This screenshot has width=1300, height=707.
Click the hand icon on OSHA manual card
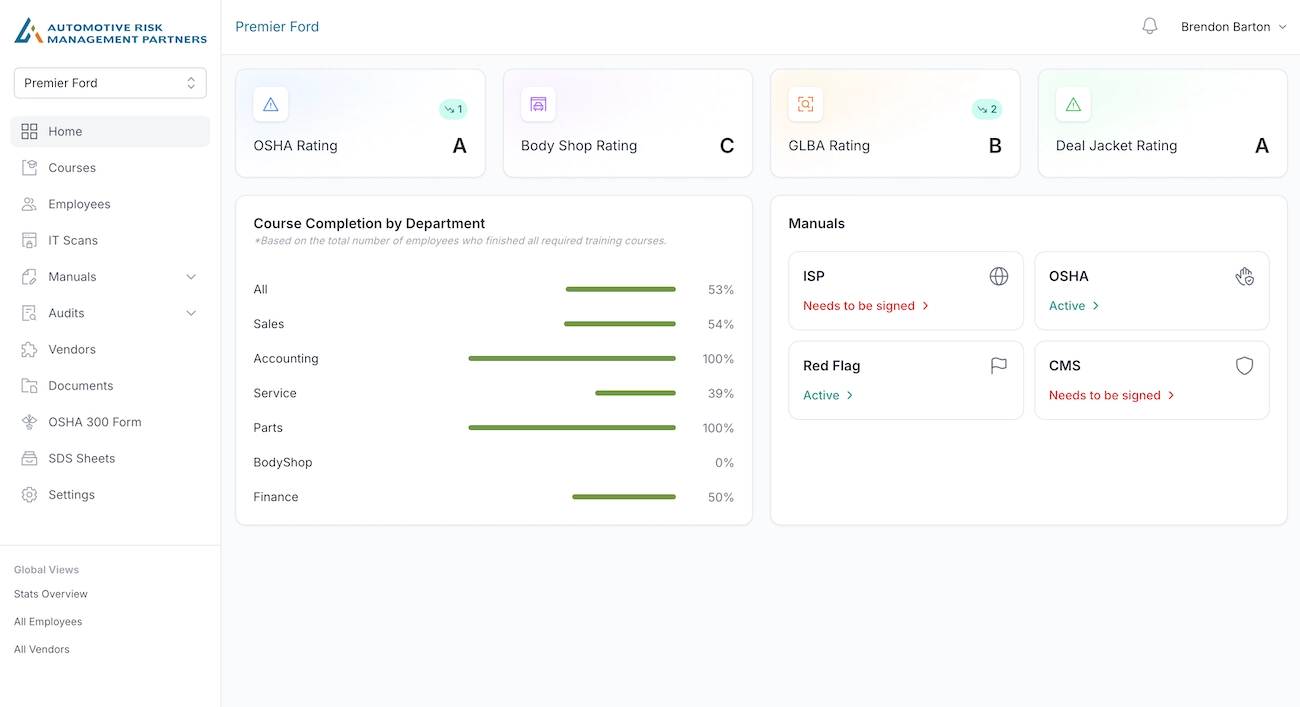[1244, 276]
